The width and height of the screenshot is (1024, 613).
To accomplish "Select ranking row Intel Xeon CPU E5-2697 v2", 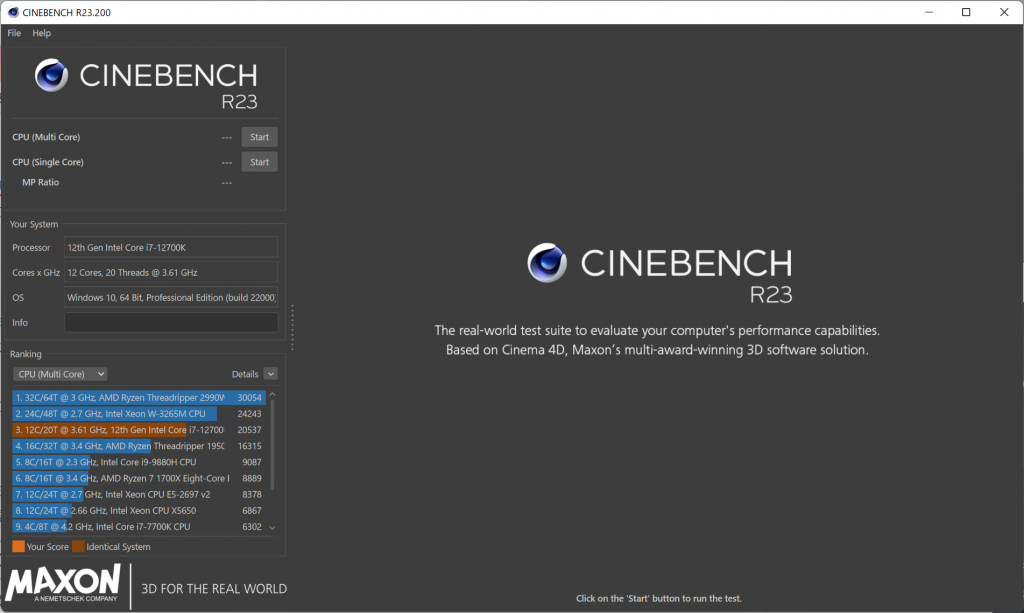I will pyautogui.click(x=138, y=494).
